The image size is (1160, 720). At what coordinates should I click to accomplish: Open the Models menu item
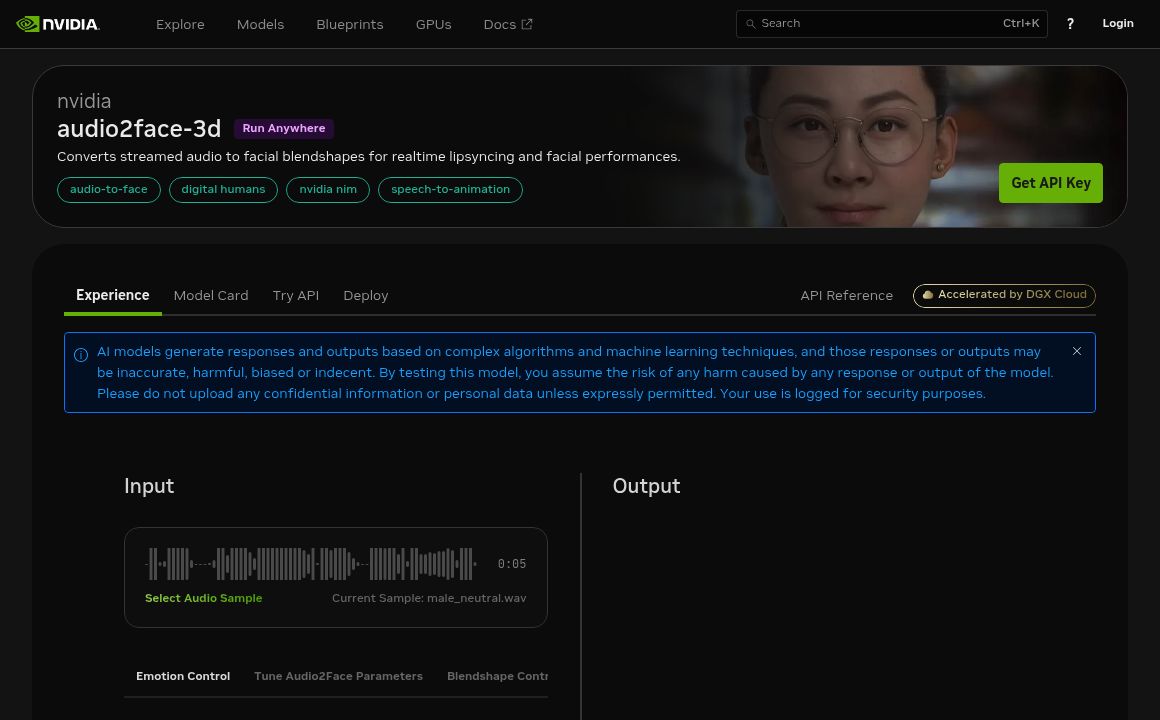pyautogui.click(x=260, y=24)
